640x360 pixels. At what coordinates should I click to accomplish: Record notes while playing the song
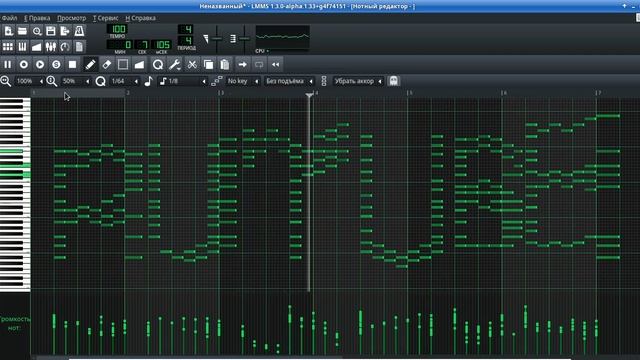click(x=40, y=64)
